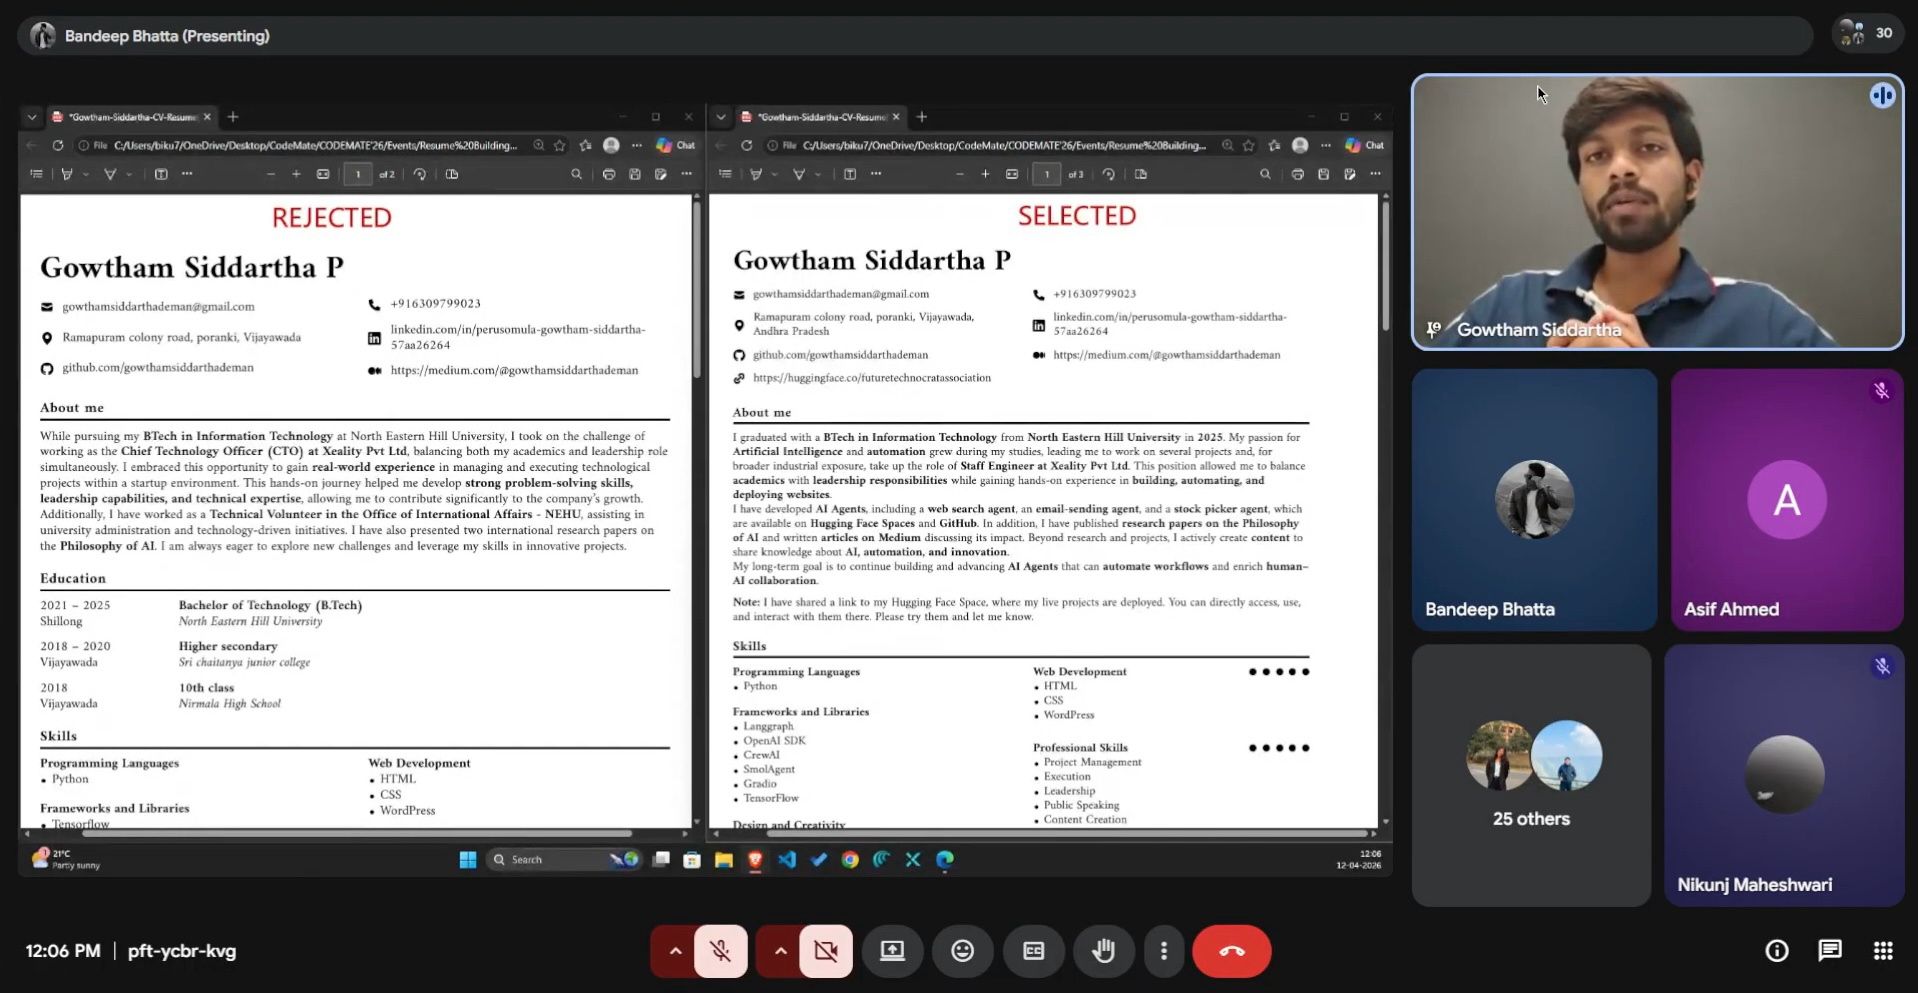The height and width of the screenshot is (993, 1918).
Task: Open the tab list chevron in SELECTED window
Action: [x=720, y=117]
